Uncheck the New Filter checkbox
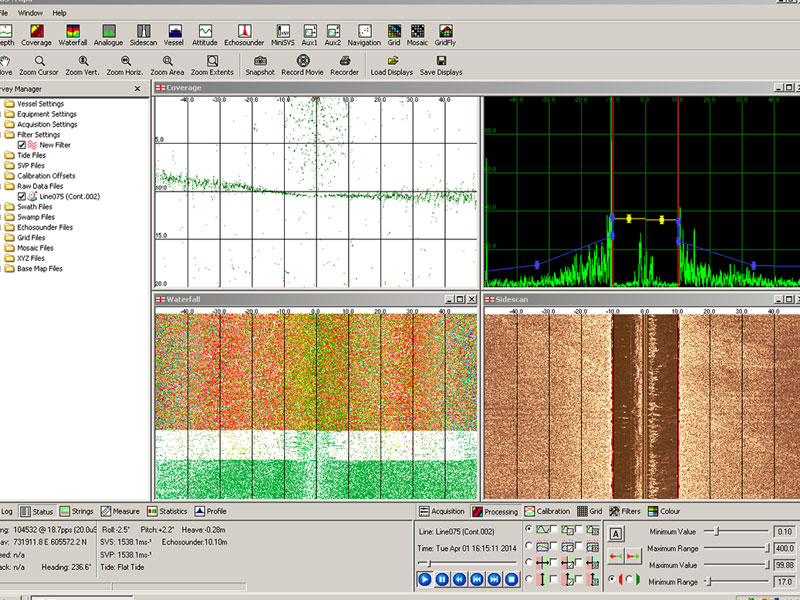The height and width of the screenshot is (600, 800). tap(22, 145)
